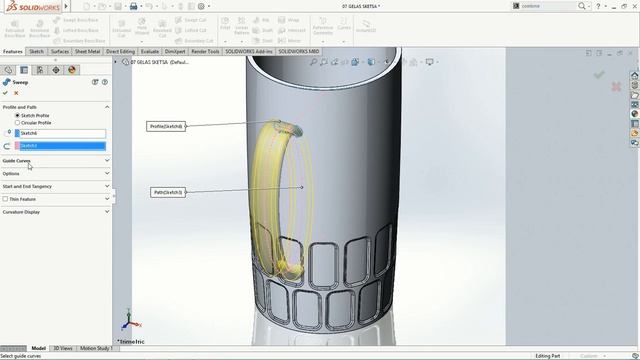Open the FeatureManager design tree tab

[8, 70]
